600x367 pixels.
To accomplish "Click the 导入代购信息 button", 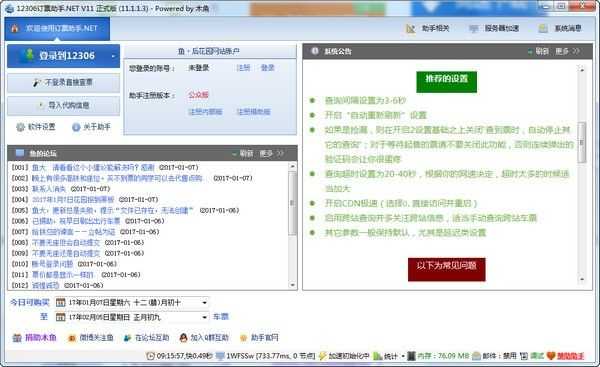I will click(x=64, y=106).
